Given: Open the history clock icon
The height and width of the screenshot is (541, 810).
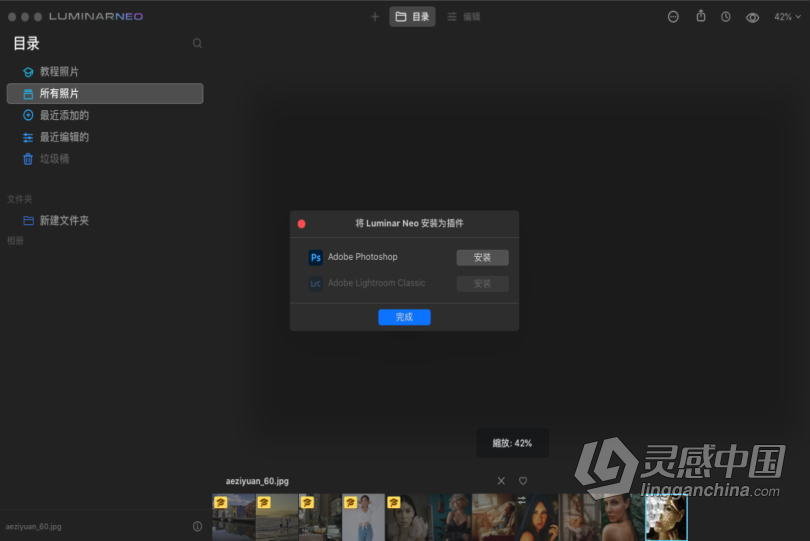Looking at the screenshot, I should click(726, 17).
